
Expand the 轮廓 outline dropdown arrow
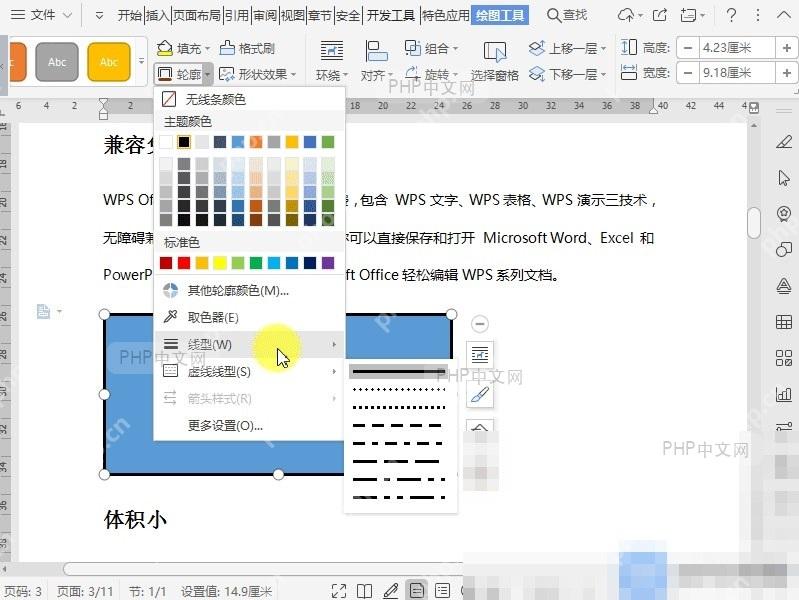pyautogui.click(x=208, y=74)
